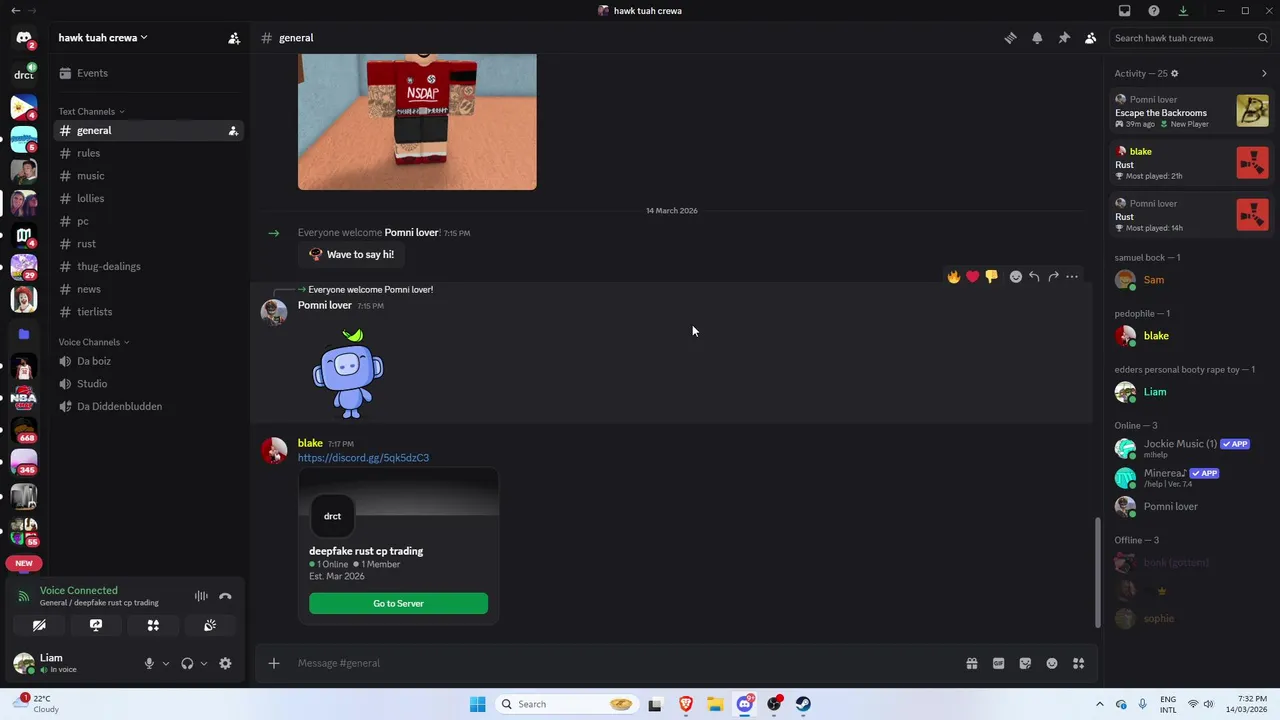Reply to the hovered message
This screenshot has width=1280, height=720.
[x=1034, y=277]
